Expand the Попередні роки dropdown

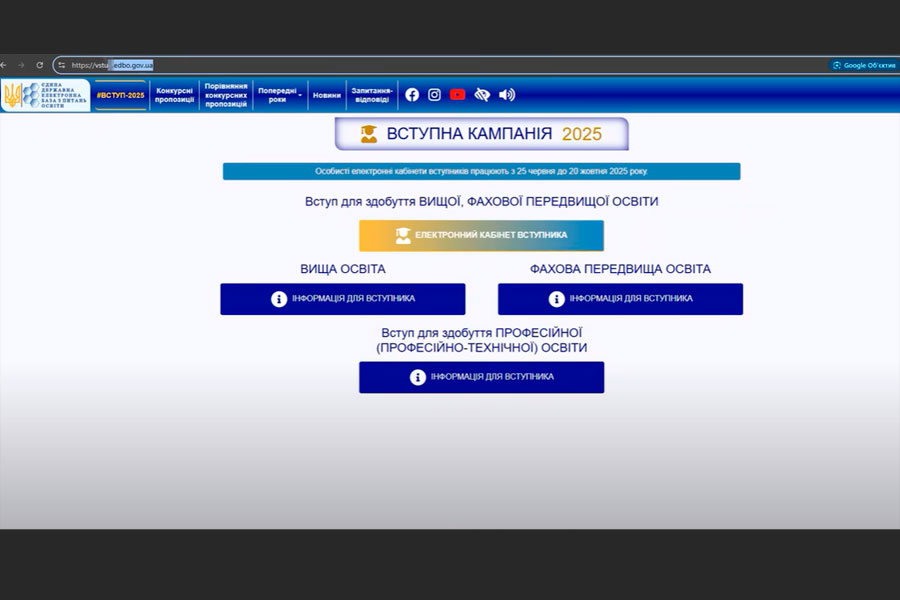pos(279,95)
